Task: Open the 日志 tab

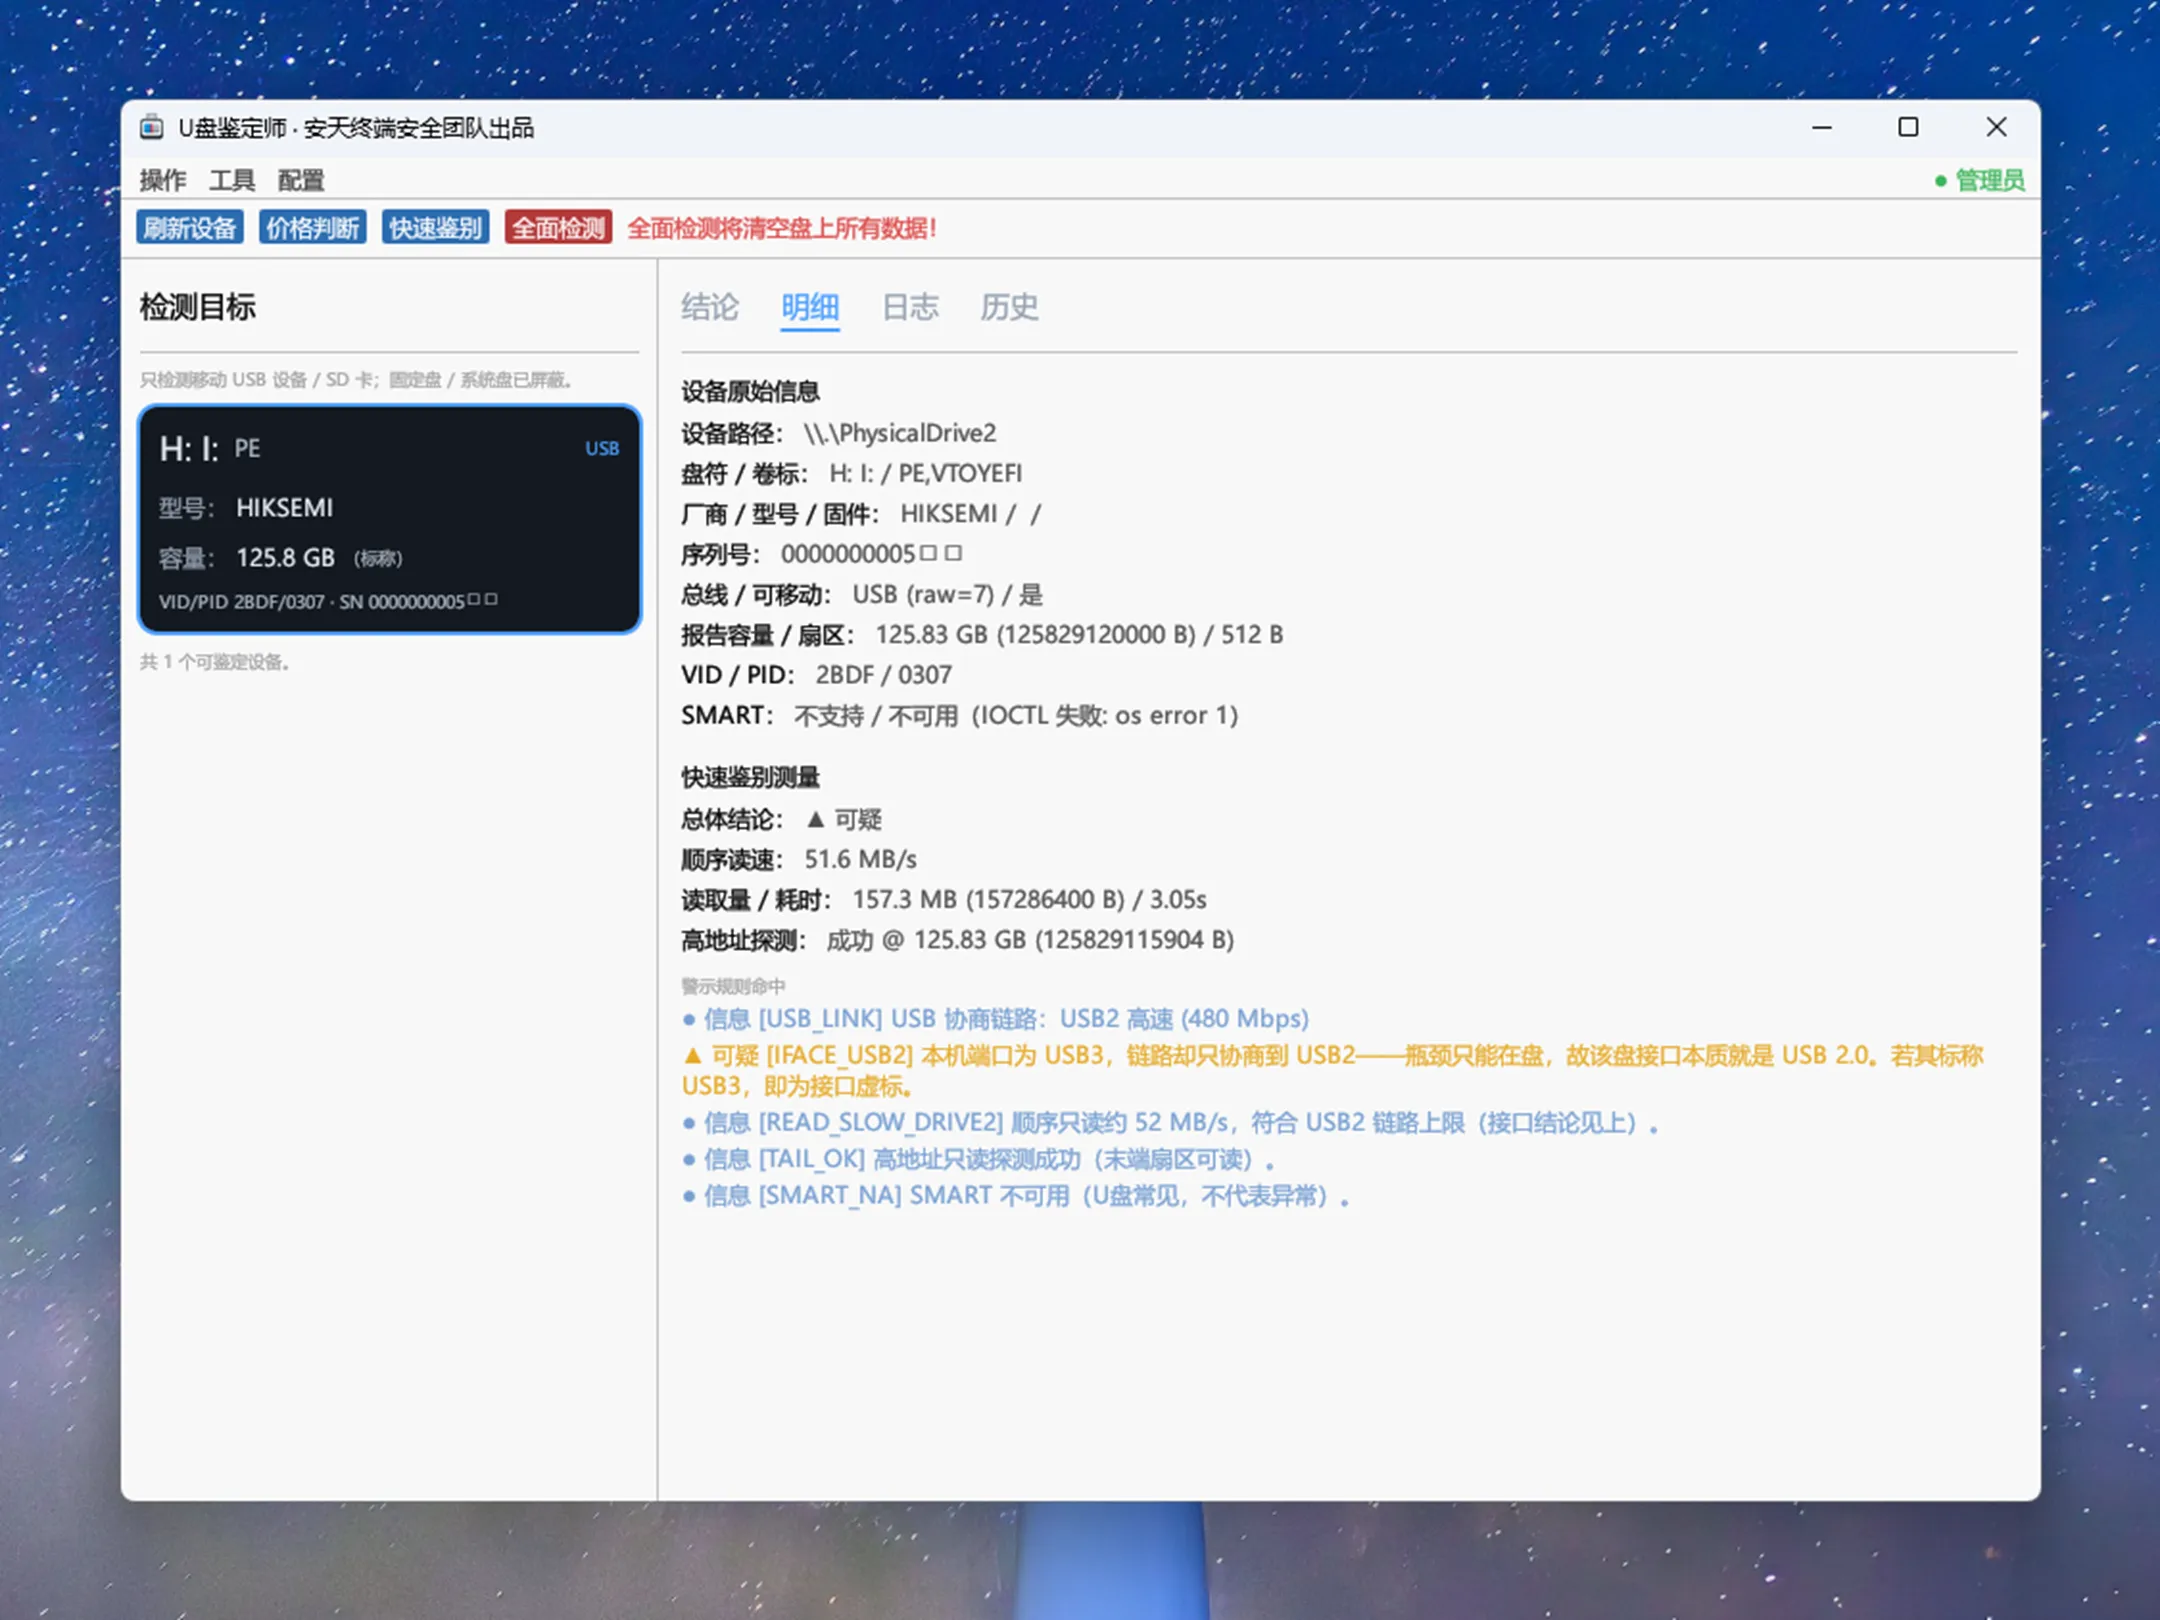Action: coord(910,307)
